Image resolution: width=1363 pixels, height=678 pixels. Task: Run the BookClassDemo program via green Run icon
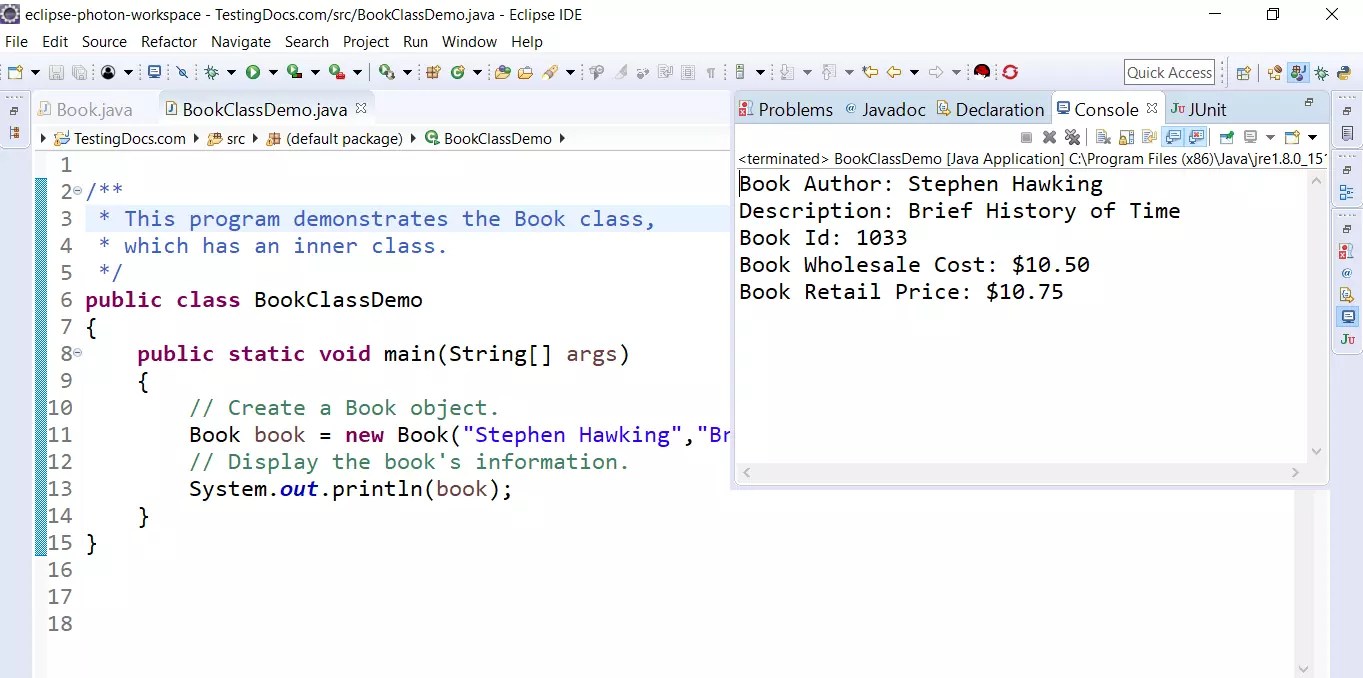(251, 72)
